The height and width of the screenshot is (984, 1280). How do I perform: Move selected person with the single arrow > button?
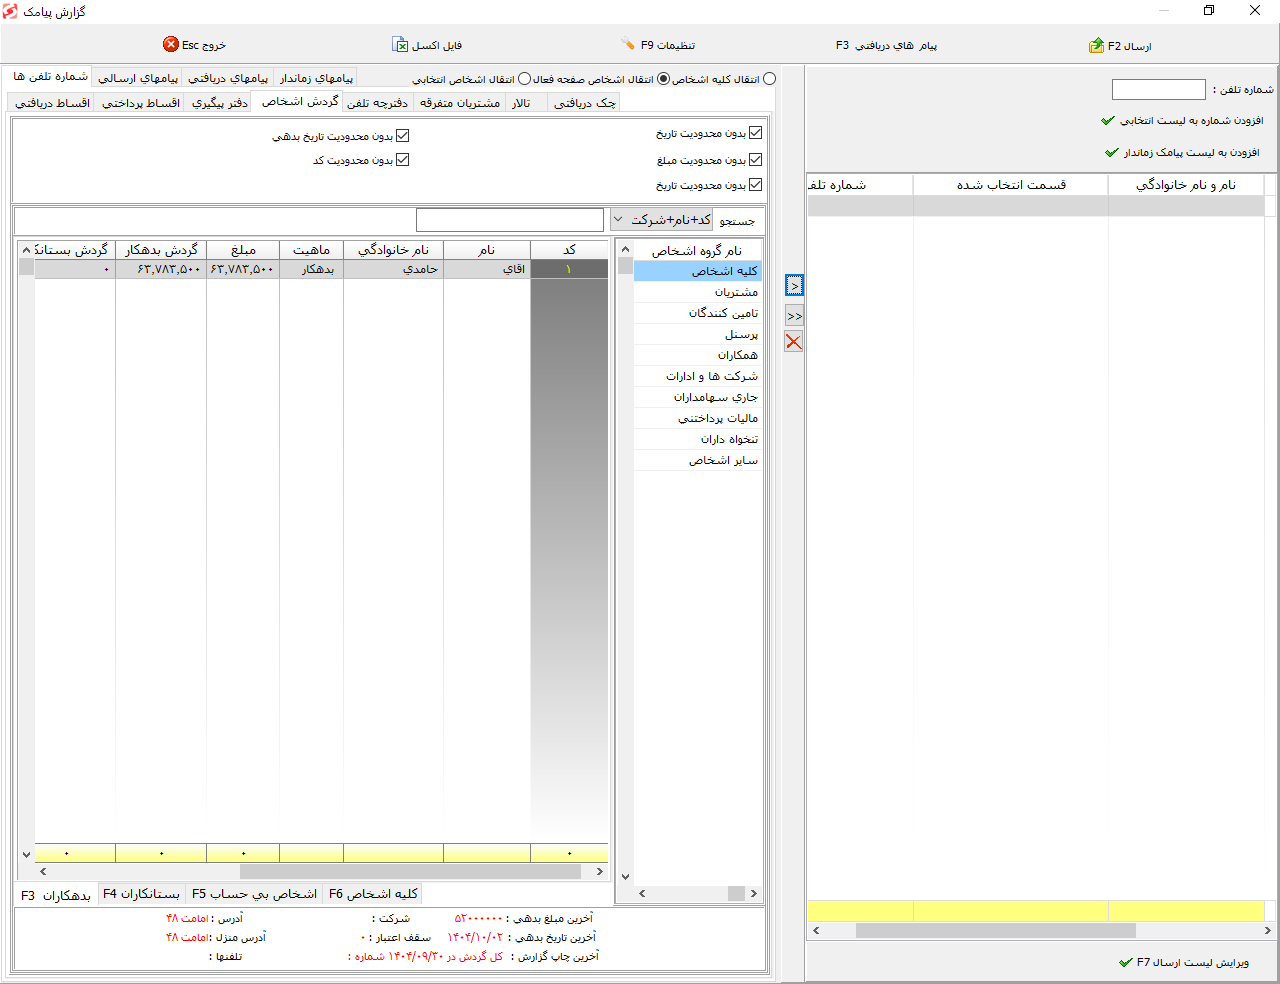tap(794, 286)
